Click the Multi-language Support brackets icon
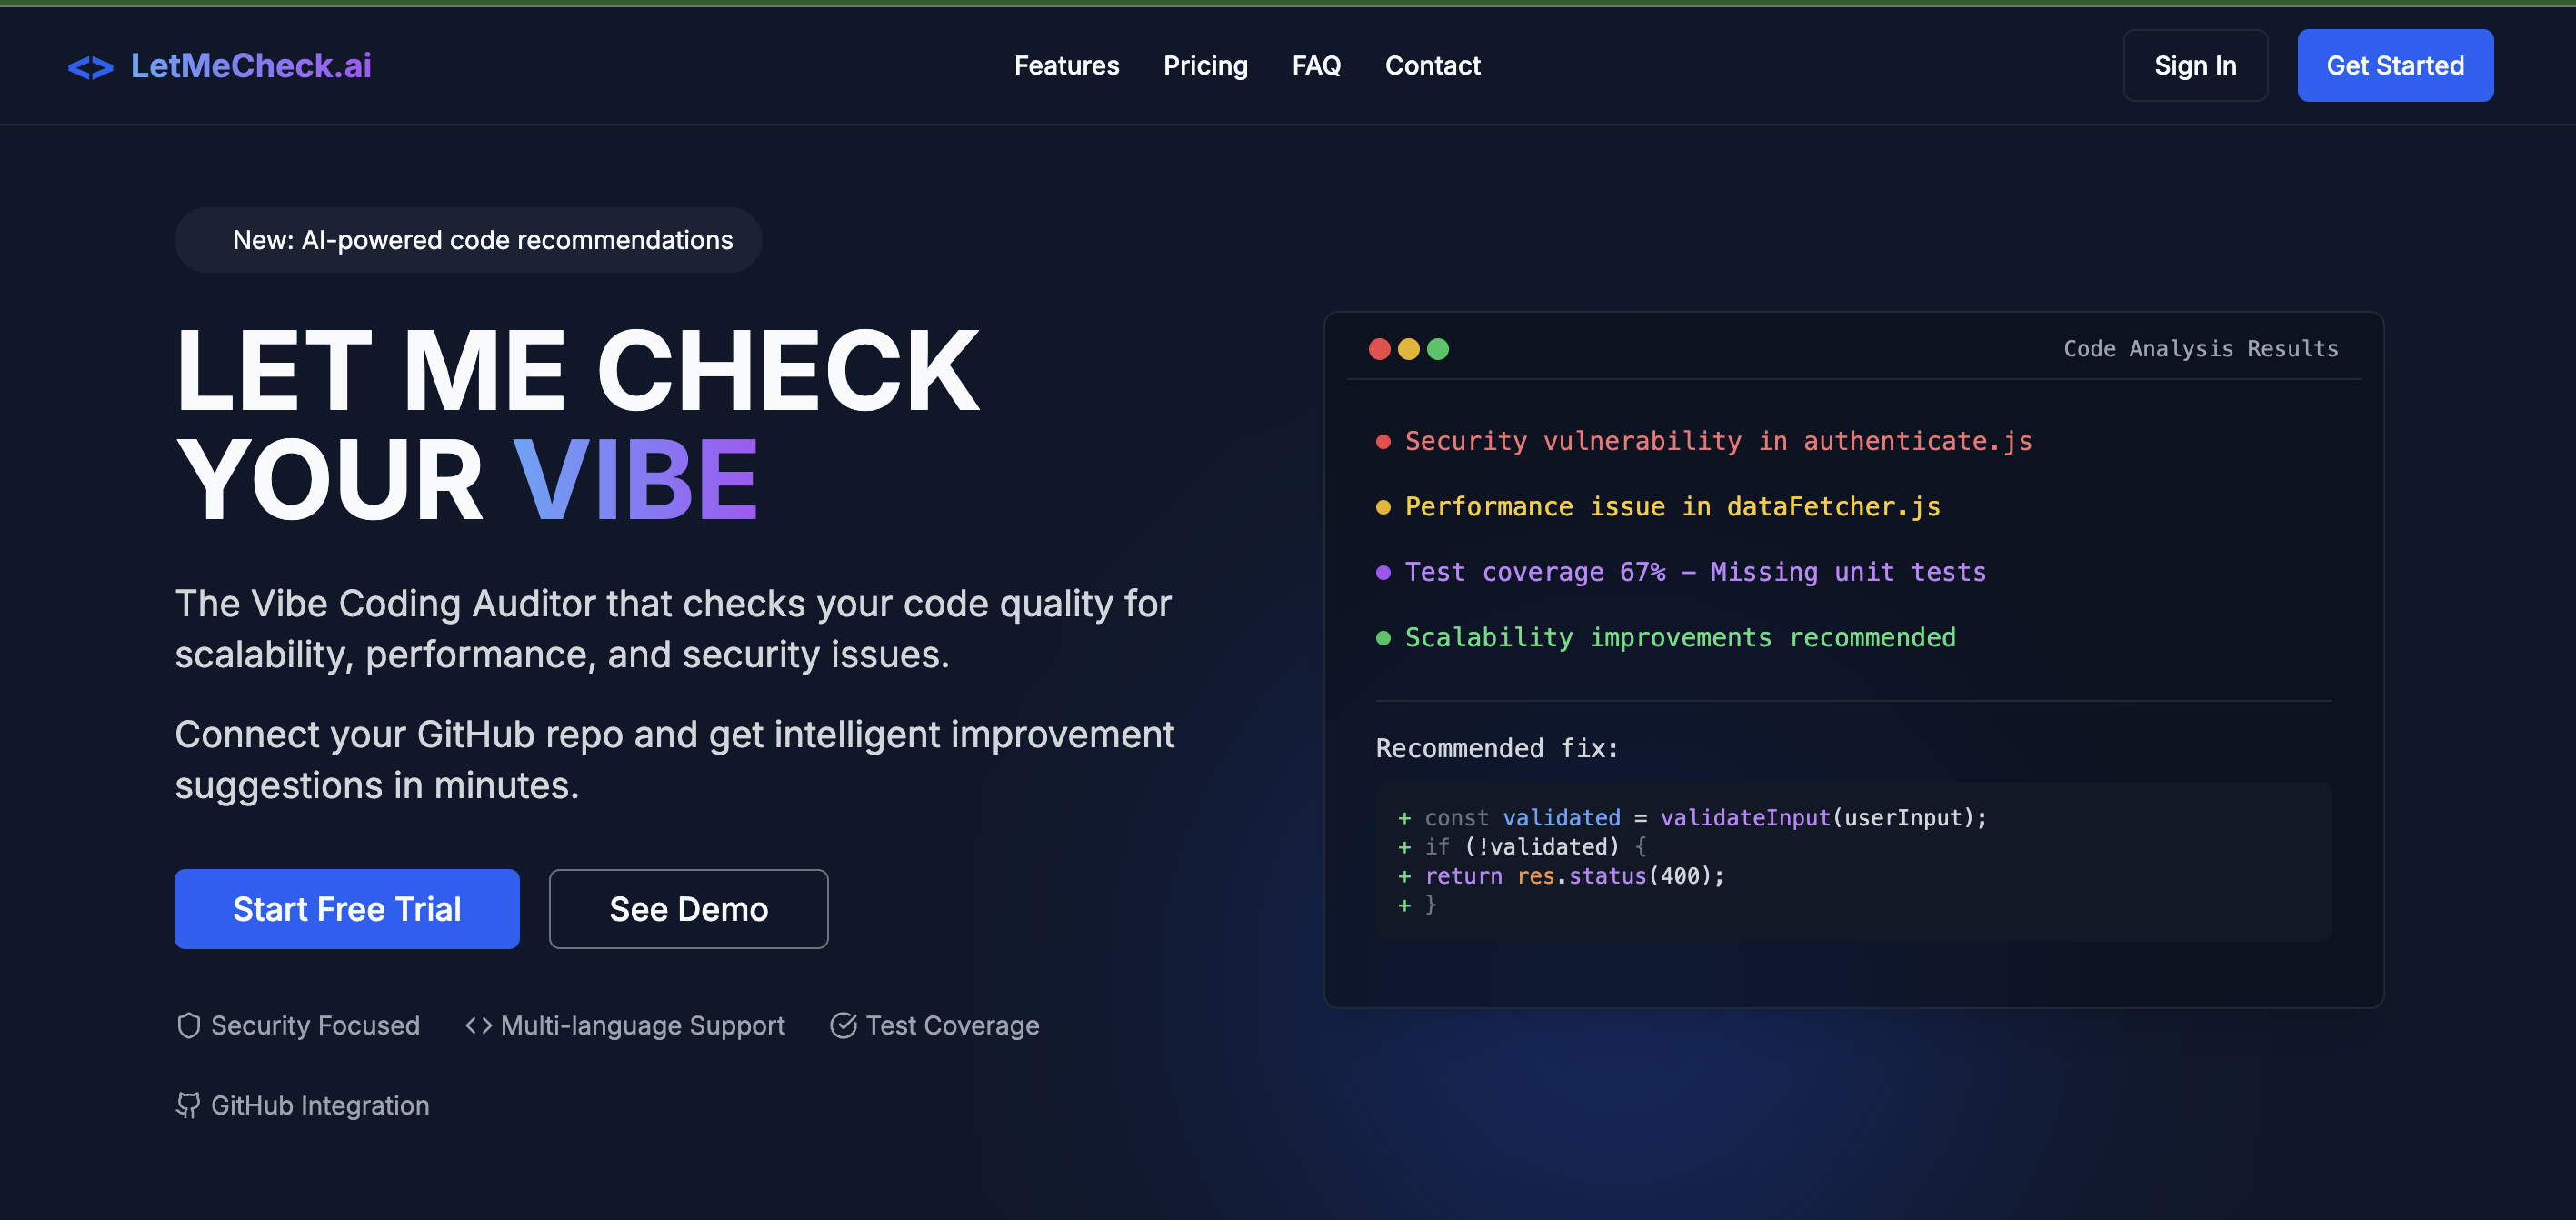Viewport: 2576px width, 1220px height. (478, 1026)
